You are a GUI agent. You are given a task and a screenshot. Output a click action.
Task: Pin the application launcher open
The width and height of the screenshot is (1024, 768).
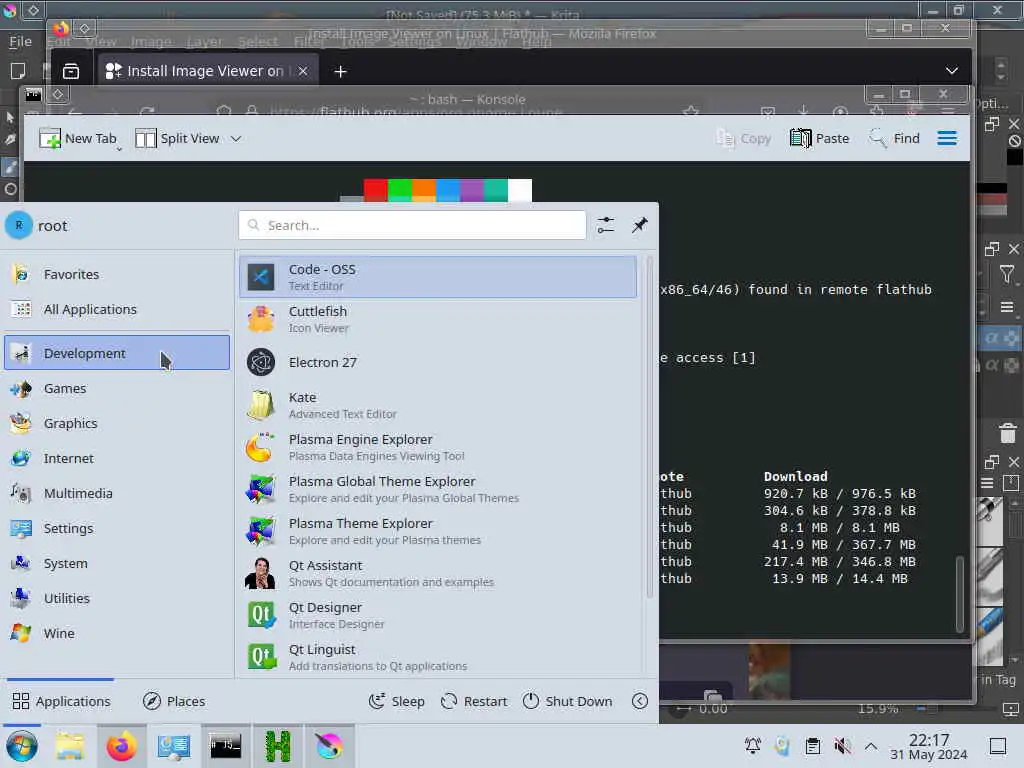tap(639, 225)
